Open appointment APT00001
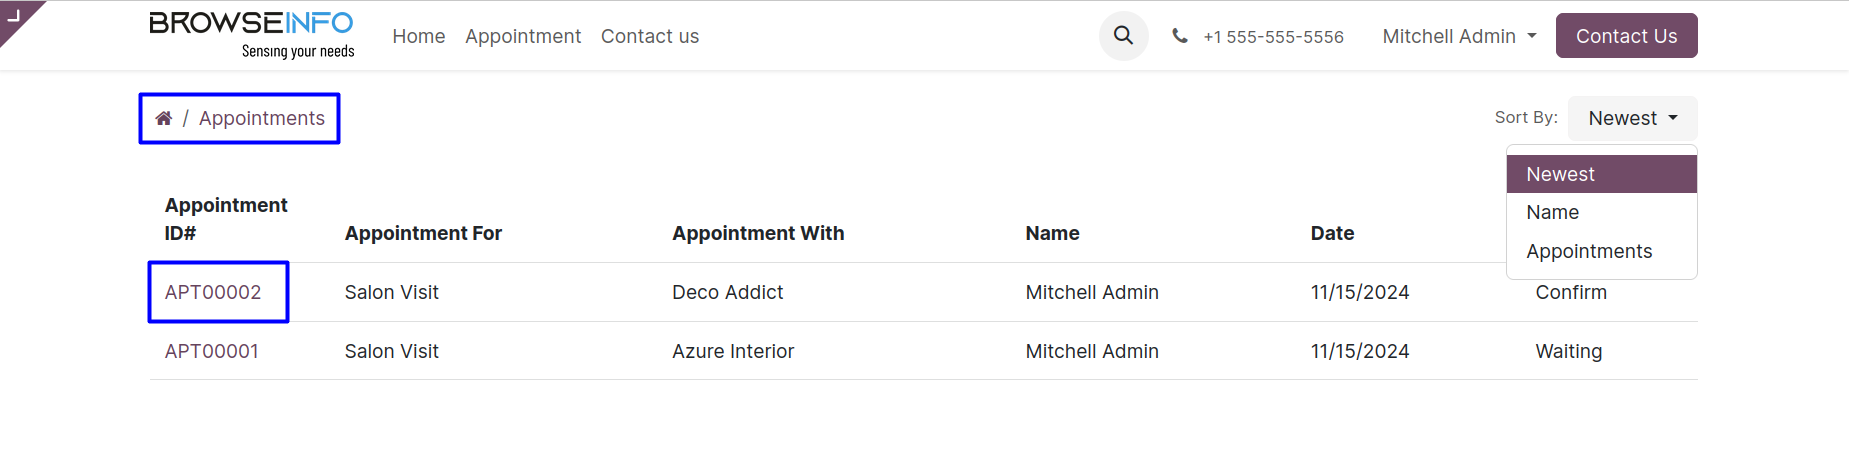 pos(212,351)
